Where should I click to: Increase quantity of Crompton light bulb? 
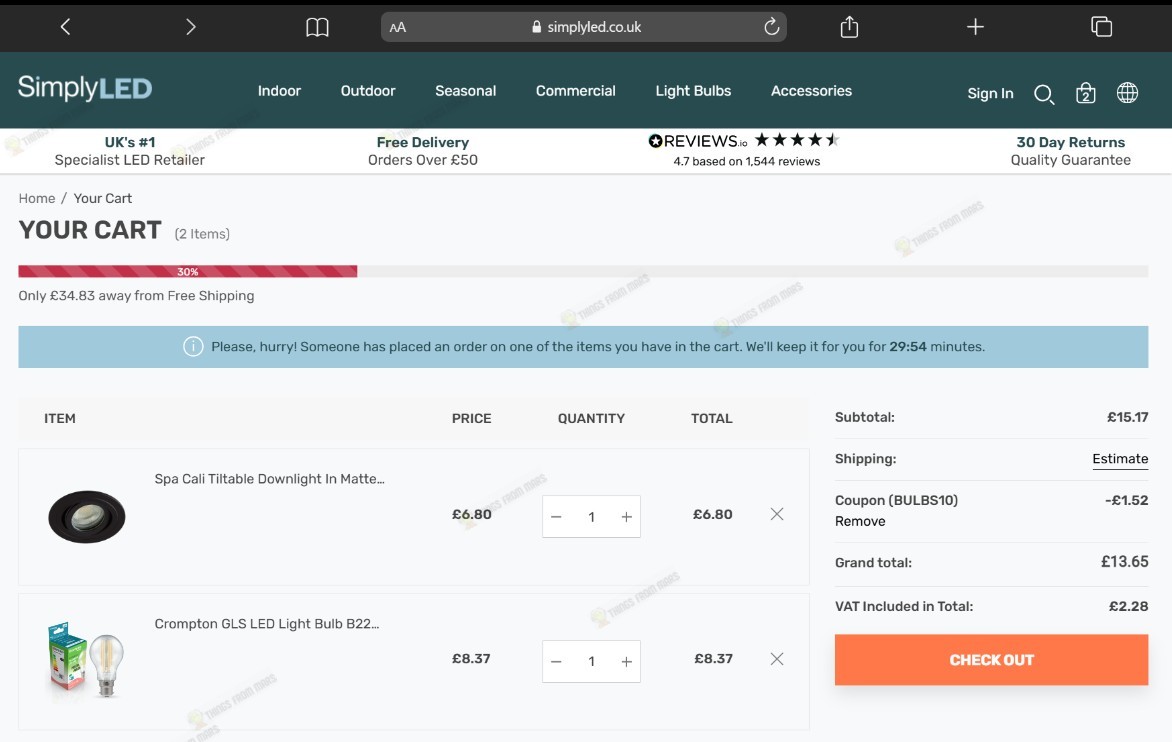[626, 661]
